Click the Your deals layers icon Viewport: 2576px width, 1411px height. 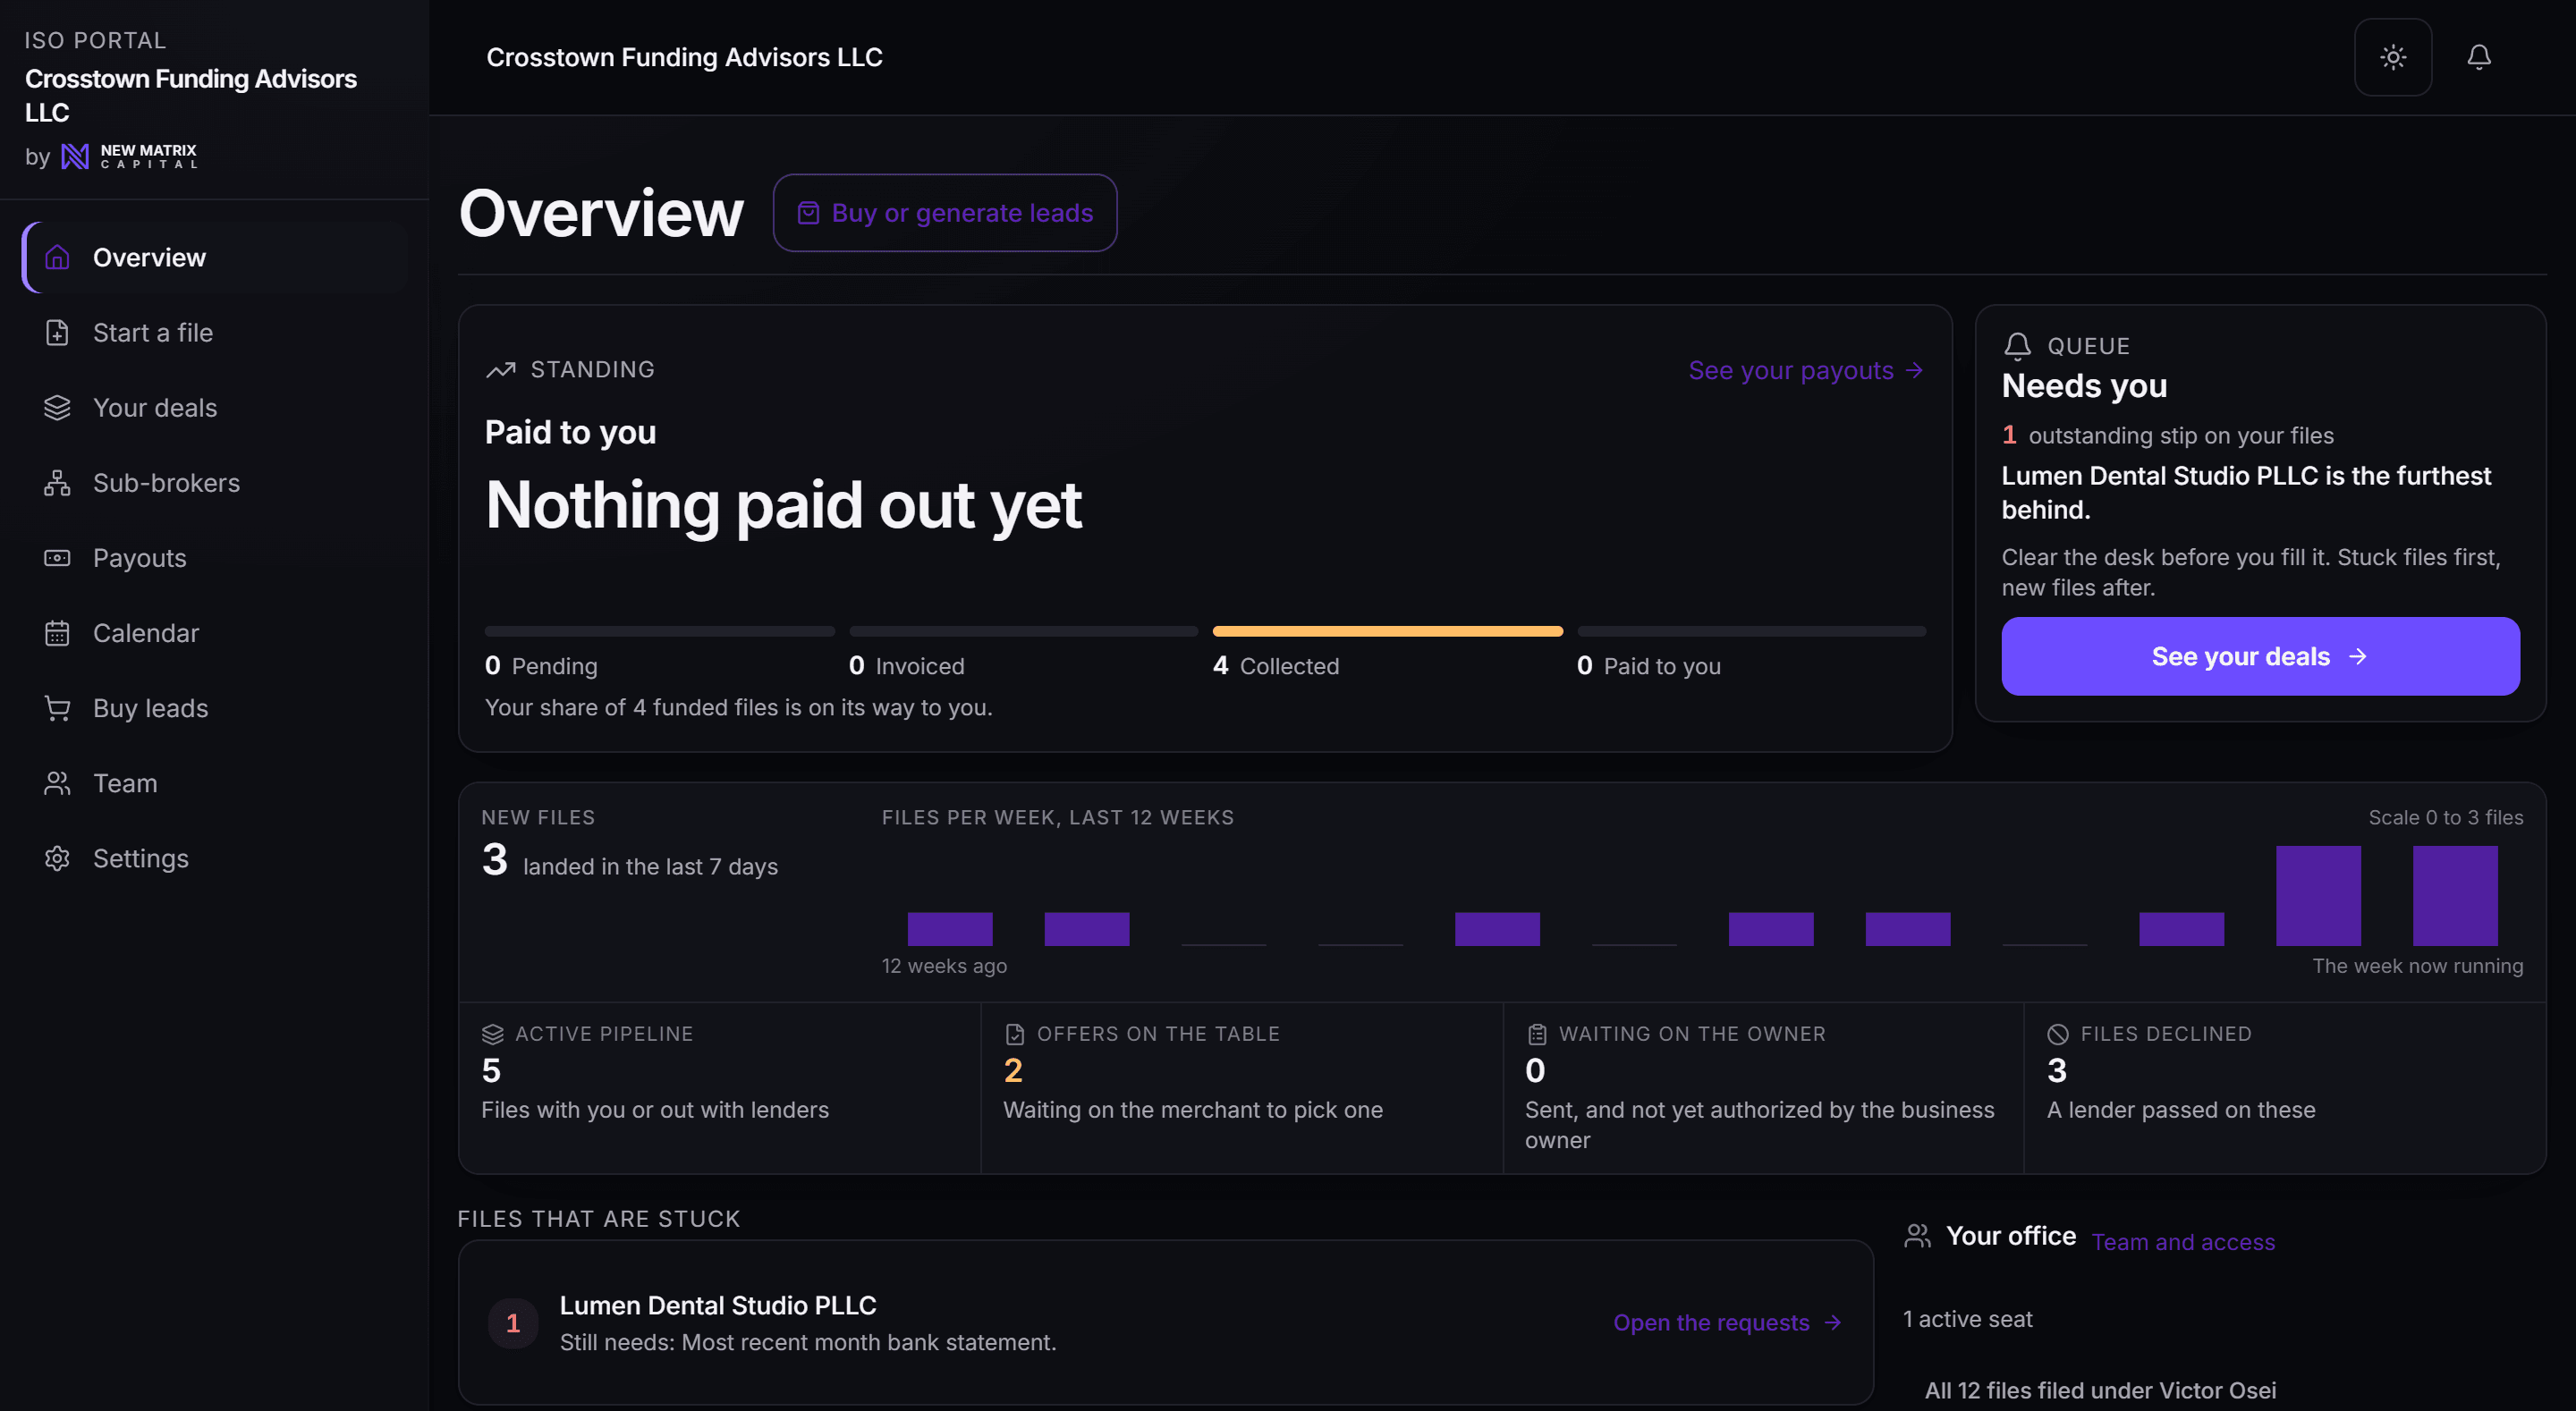(x=57, y=407)
